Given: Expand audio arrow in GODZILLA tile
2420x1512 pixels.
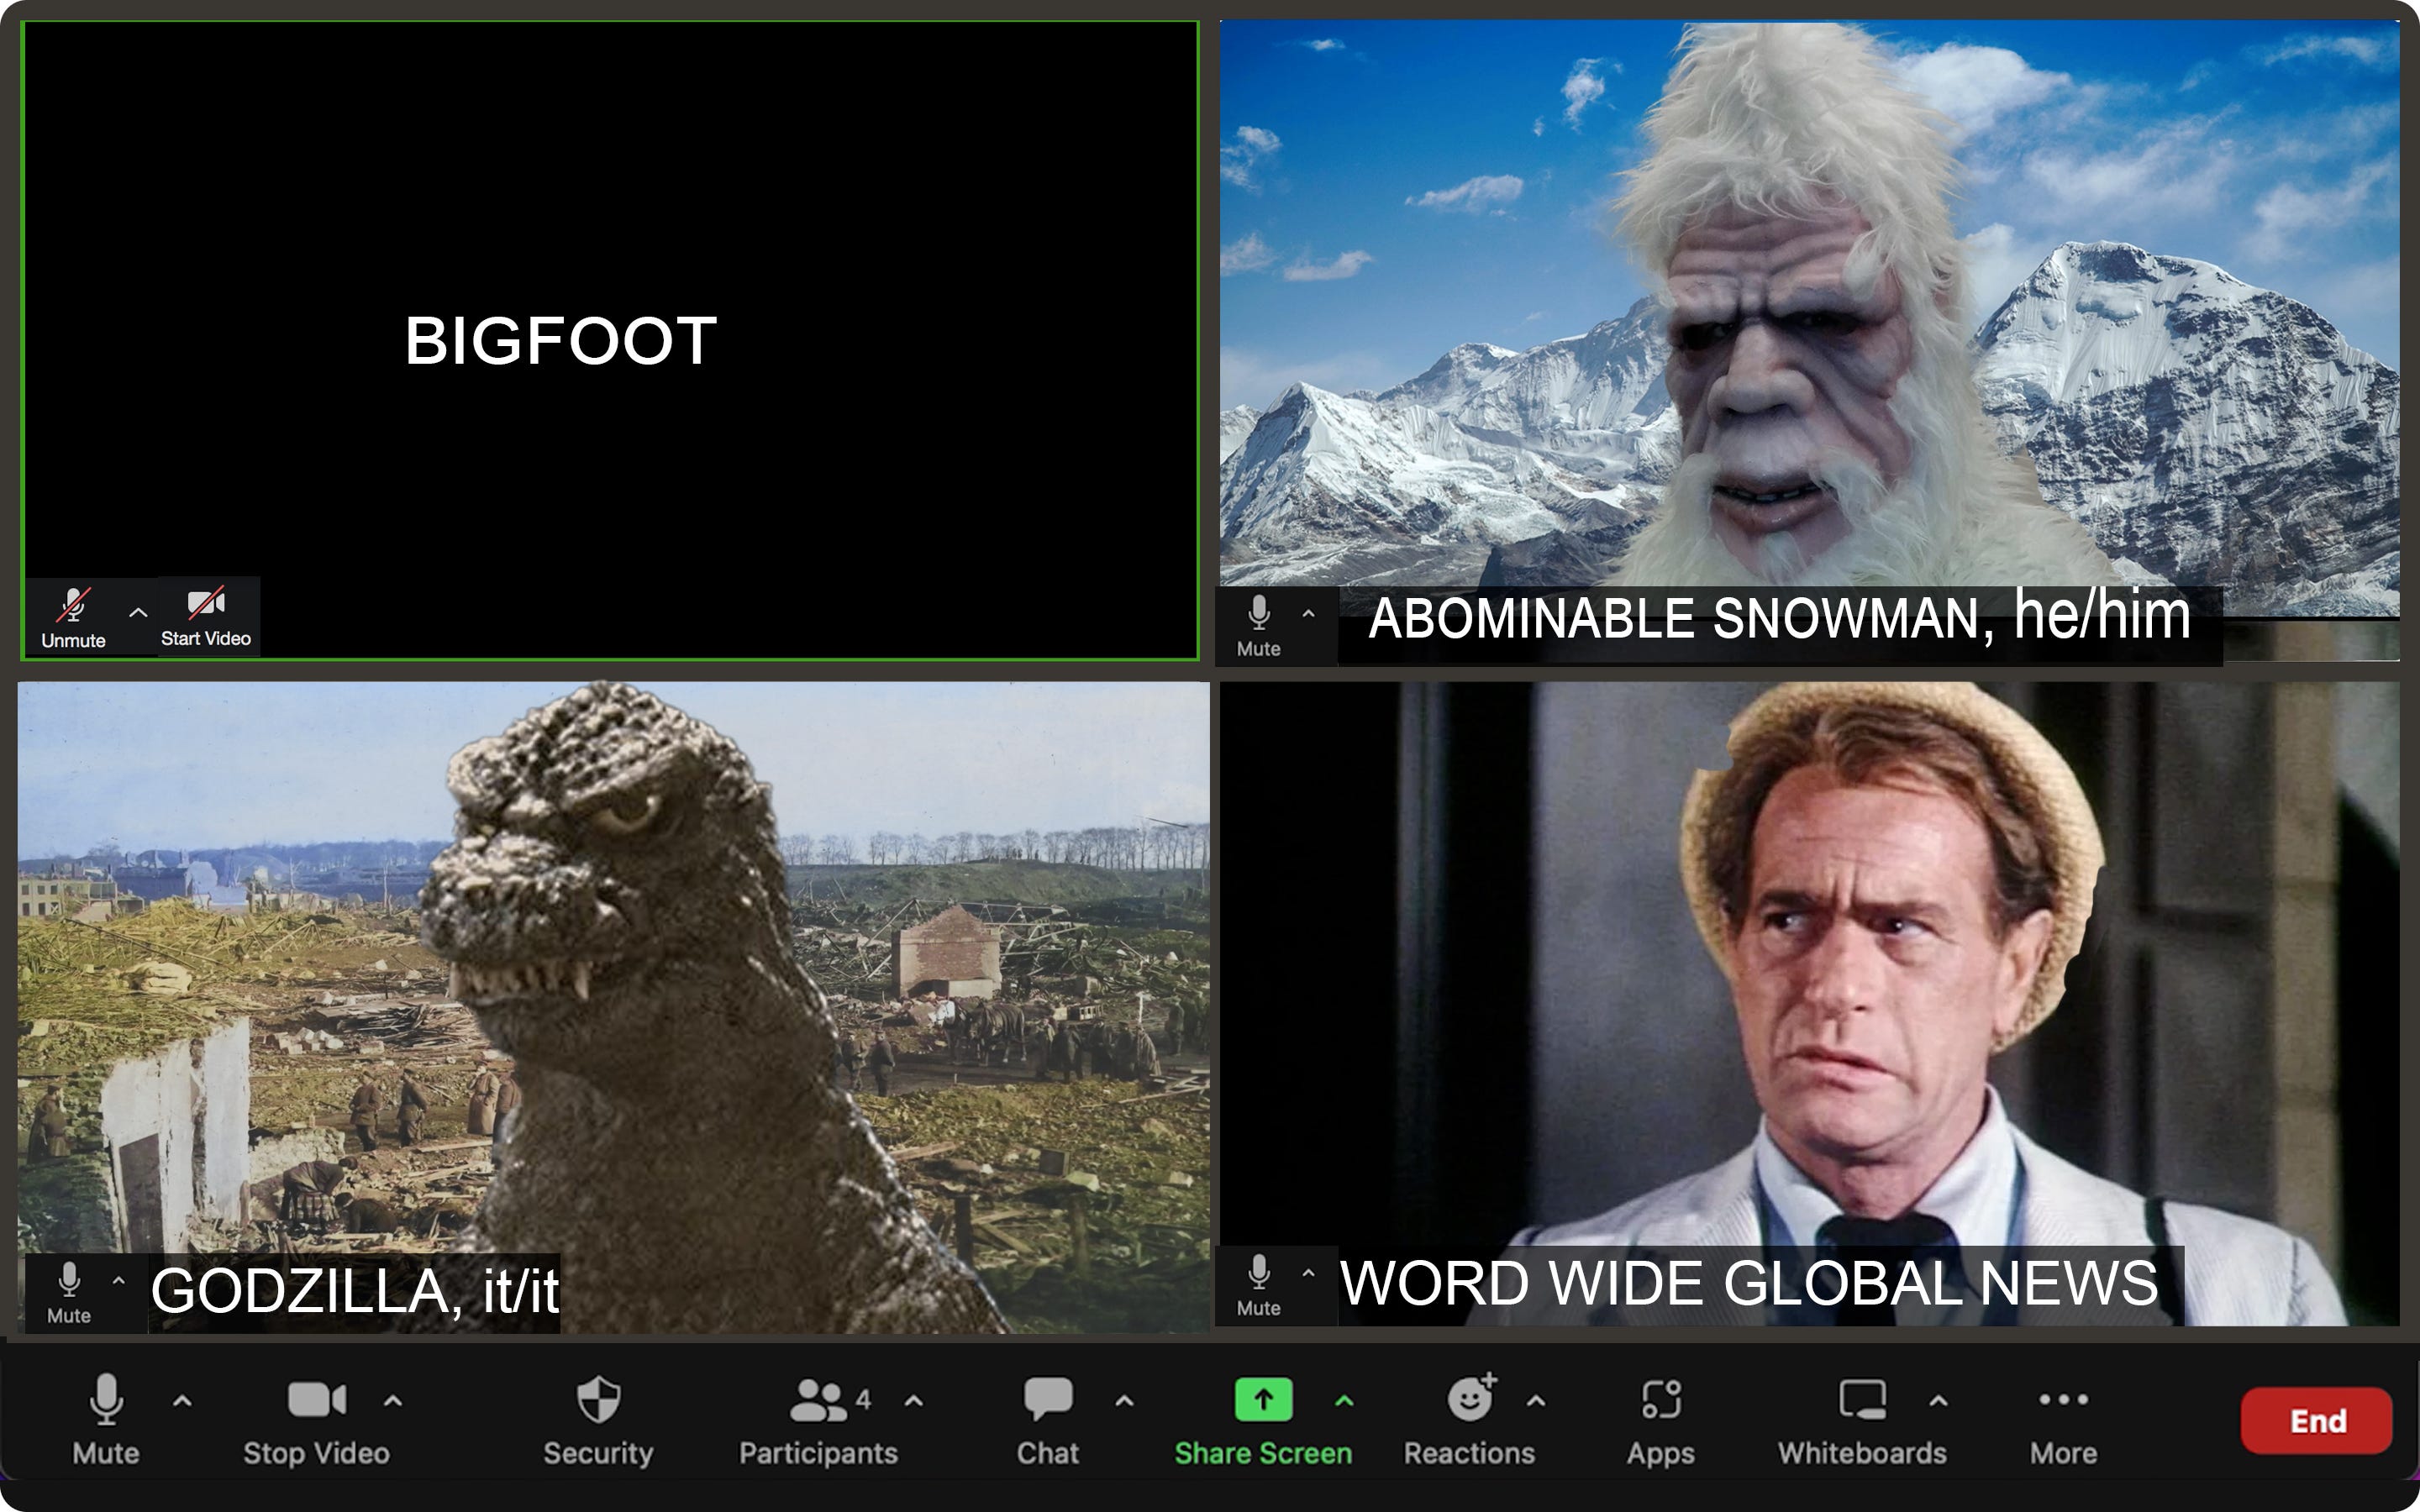Looking at the screenshot, I should coord(118,1279).
